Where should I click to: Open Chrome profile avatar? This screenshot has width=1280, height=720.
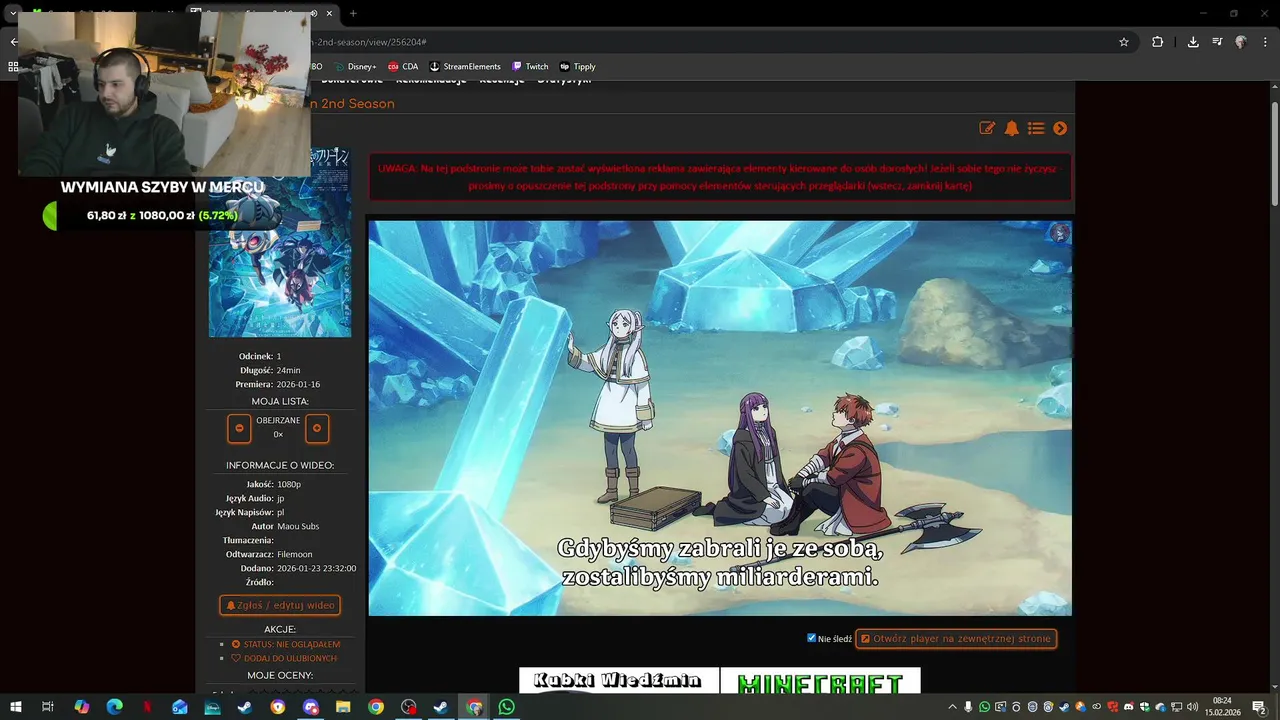(1241, 42)
